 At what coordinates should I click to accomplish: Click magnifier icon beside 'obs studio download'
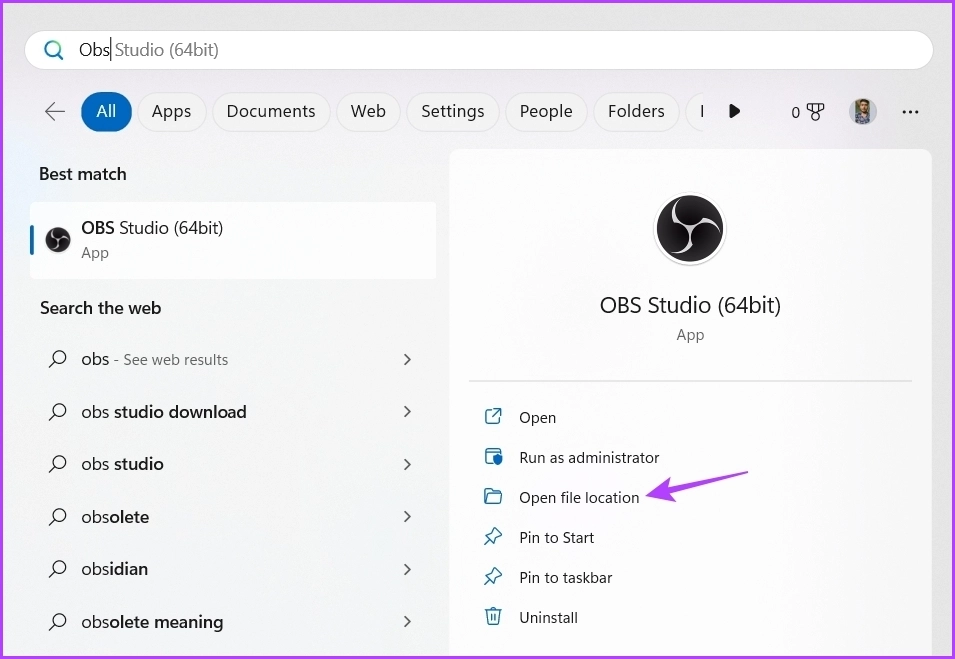[58, 412]
